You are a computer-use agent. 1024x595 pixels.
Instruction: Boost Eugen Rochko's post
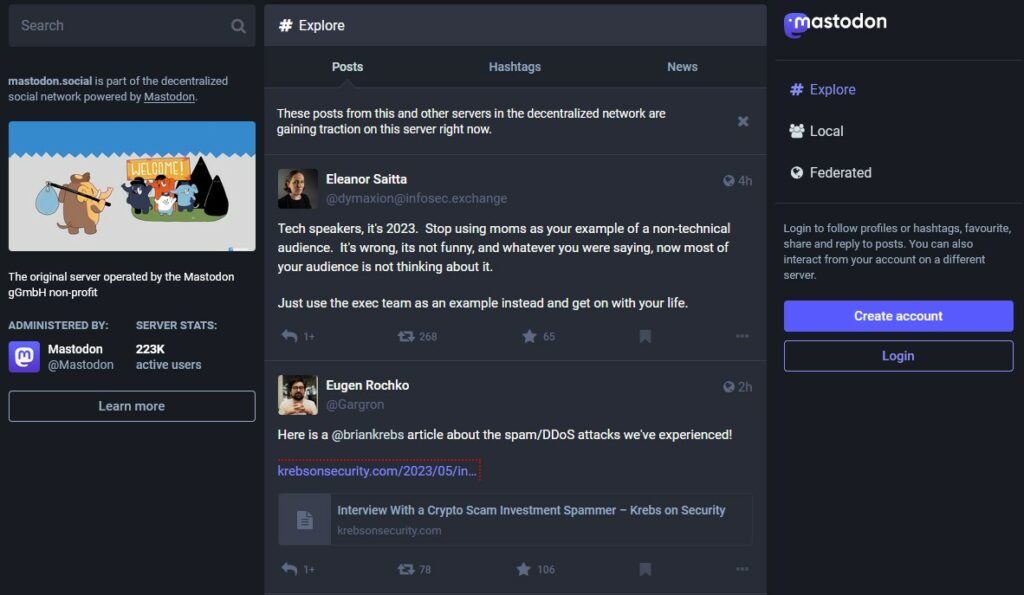(x=406, y=570)
